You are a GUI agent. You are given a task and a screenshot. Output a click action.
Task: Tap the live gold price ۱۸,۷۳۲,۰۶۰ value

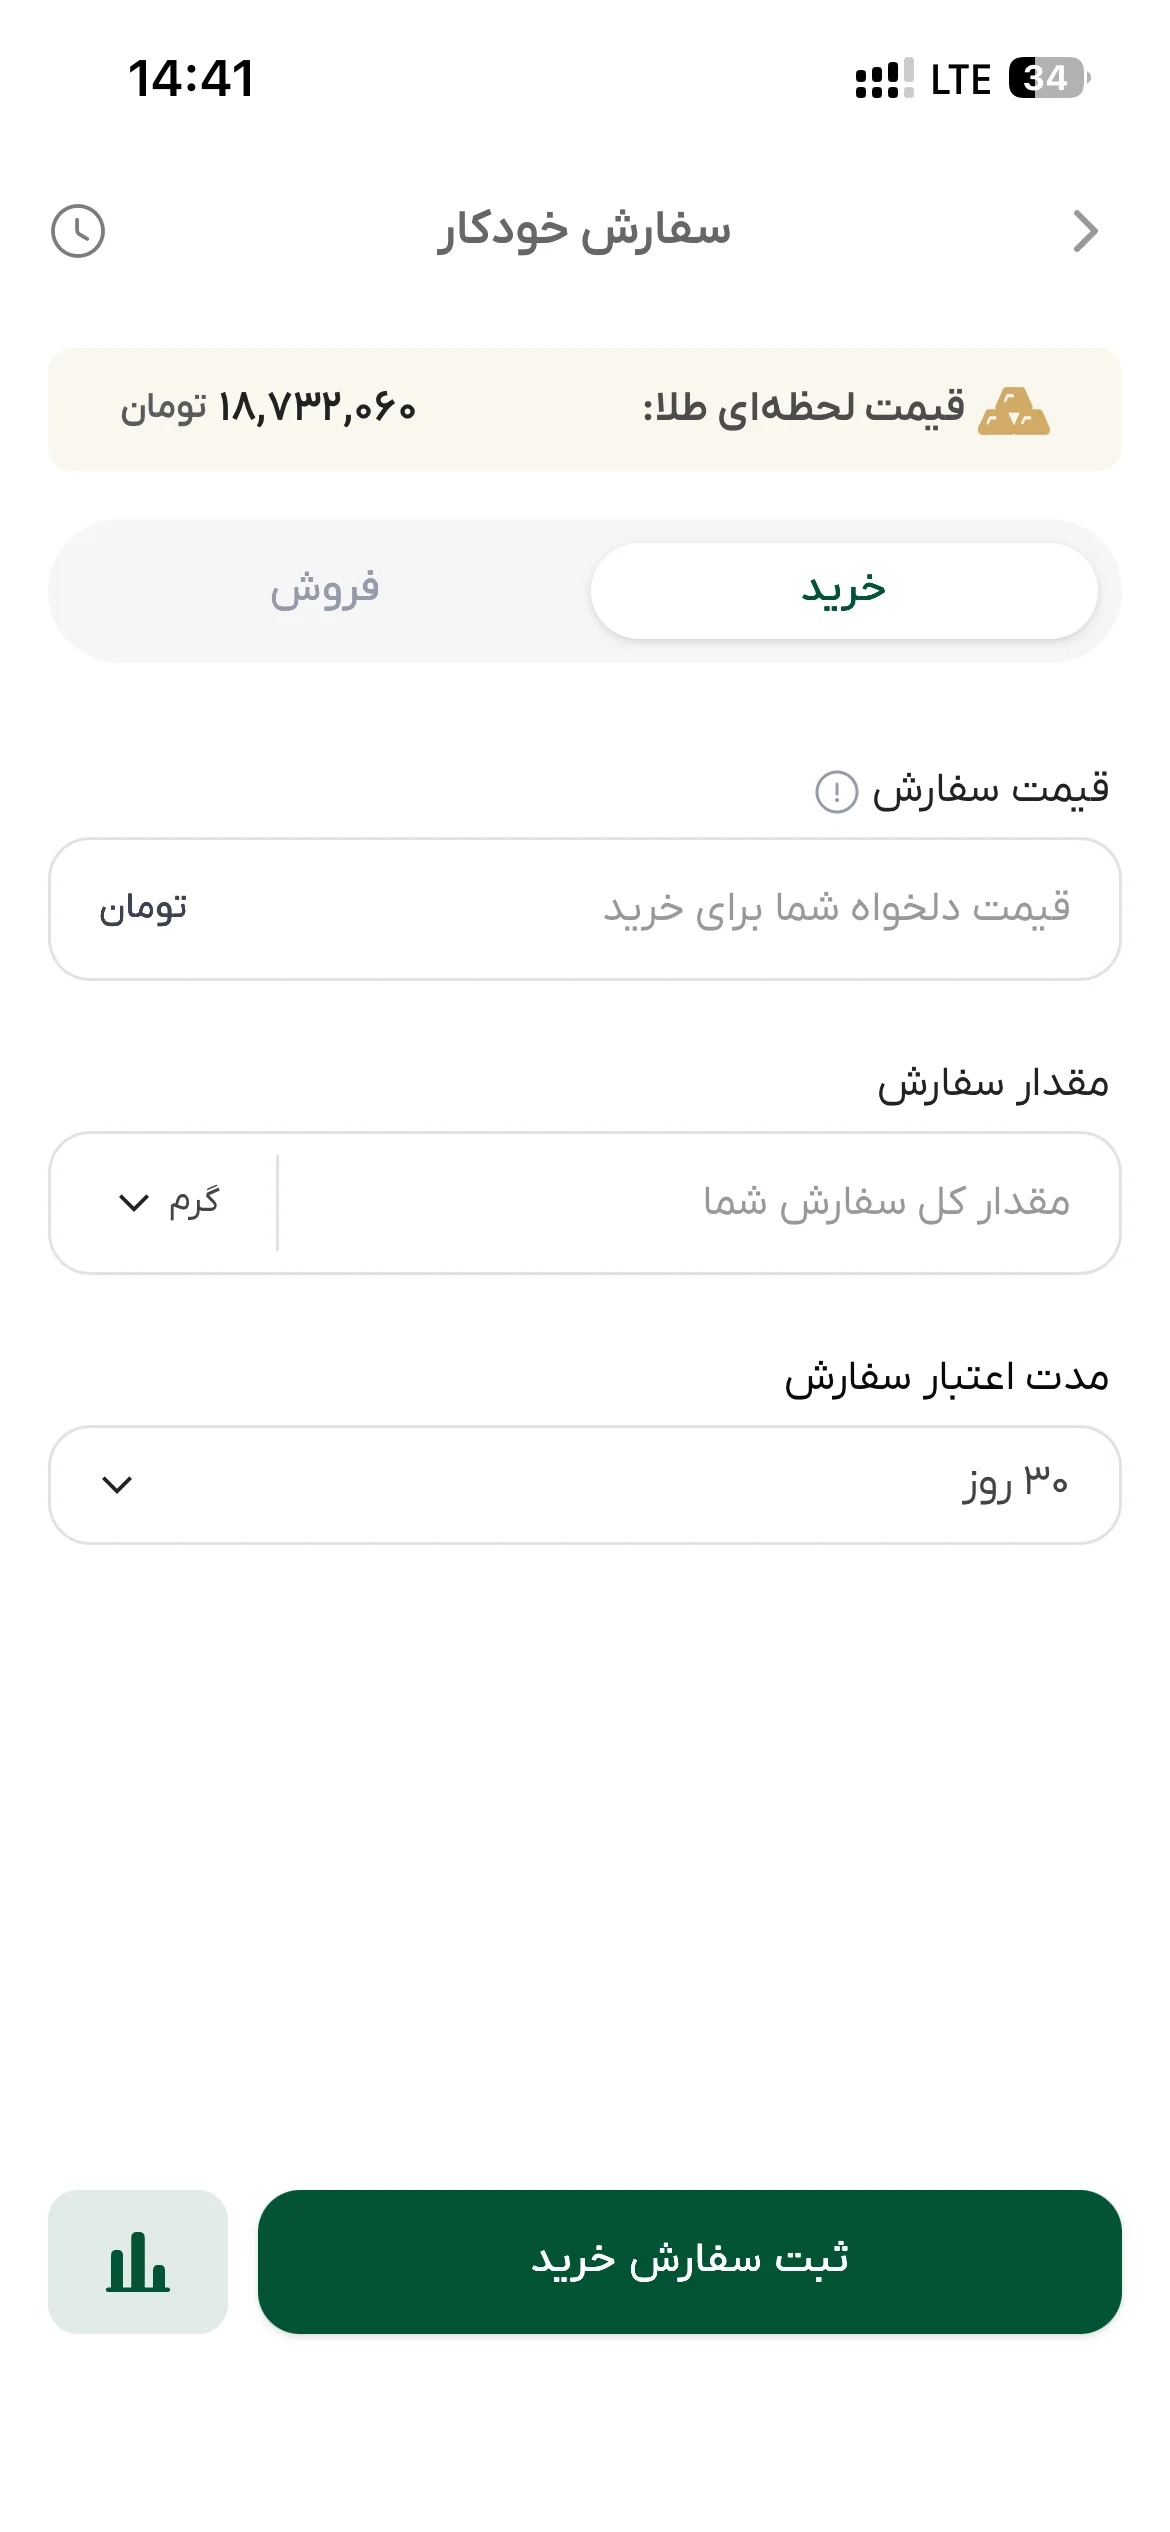click(315, 408)
